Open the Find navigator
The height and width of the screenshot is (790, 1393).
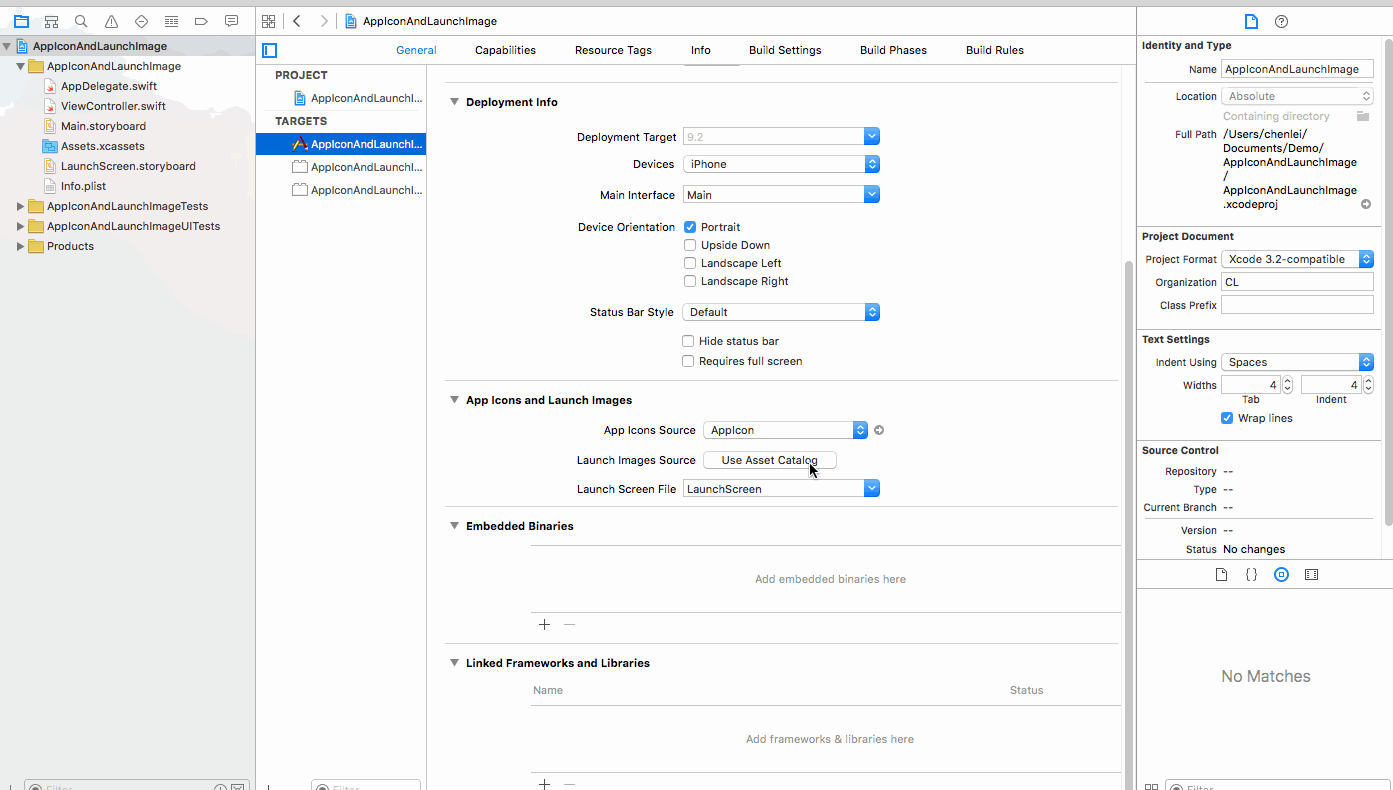click(x=81, y=21)
